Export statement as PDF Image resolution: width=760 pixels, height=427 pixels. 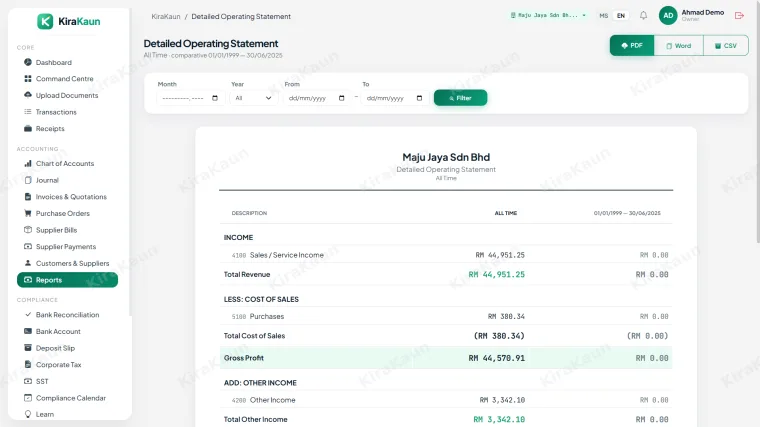coord(632,46)
